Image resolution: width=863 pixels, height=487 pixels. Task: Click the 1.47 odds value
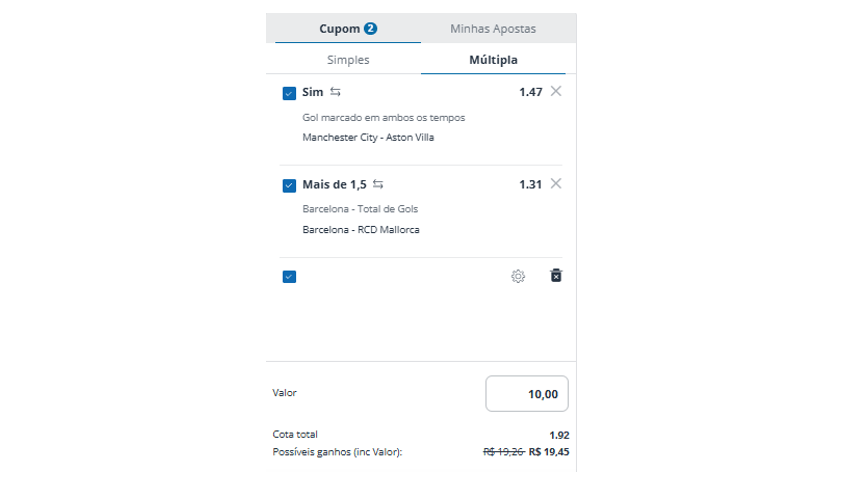coord(530,92)
